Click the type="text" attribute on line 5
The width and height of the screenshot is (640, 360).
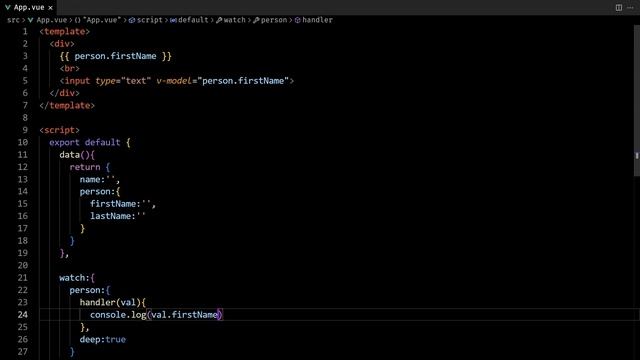[x=123, y=81]
